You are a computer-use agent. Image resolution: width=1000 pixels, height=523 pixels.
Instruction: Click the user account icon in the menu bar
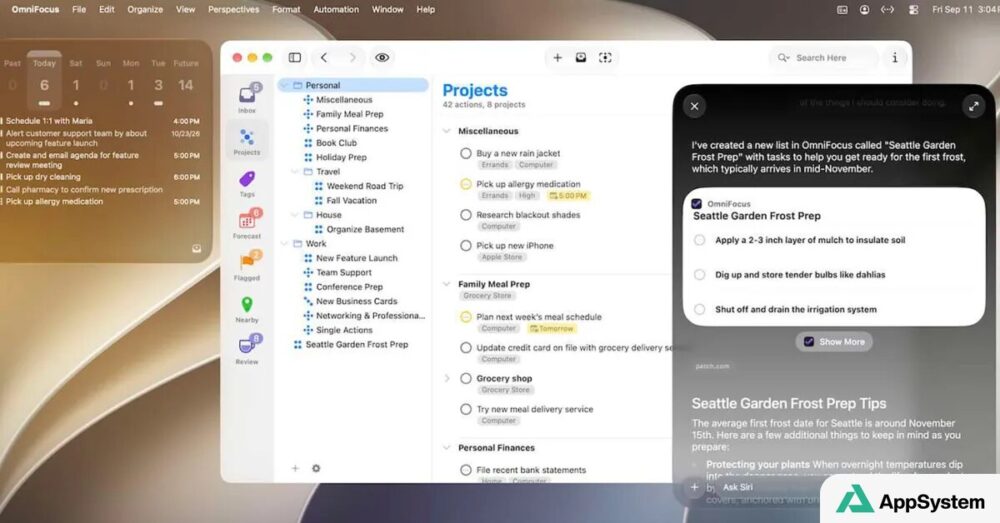tap(865, 10)
